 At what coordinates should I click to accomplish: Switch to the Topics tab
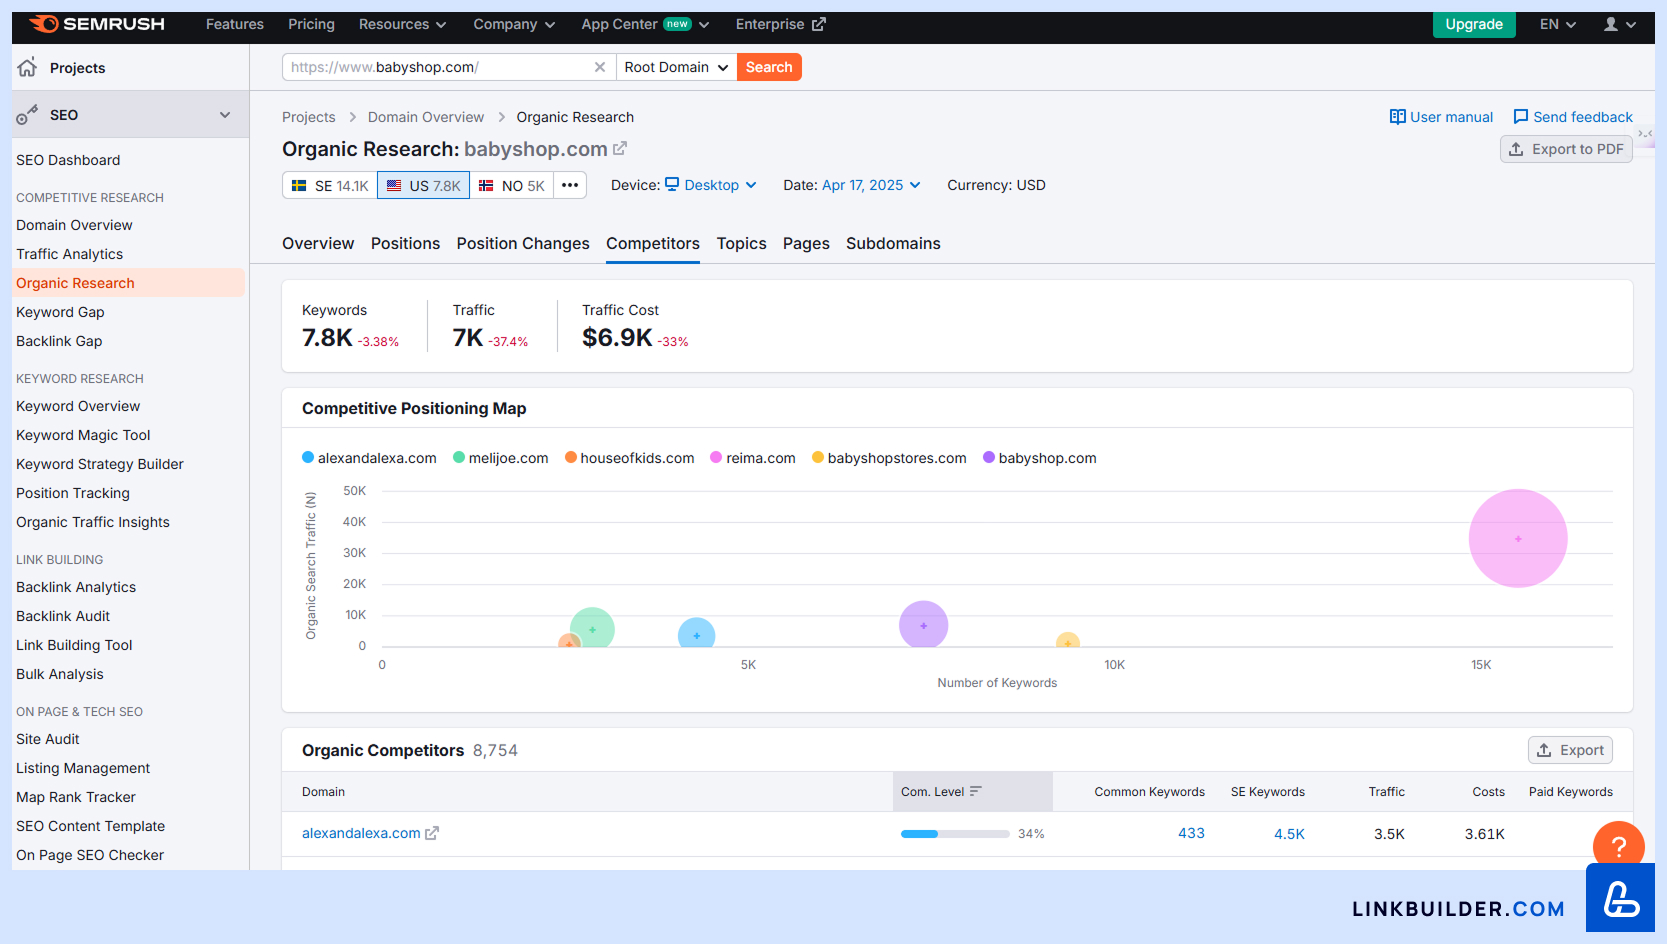(741, 243)
